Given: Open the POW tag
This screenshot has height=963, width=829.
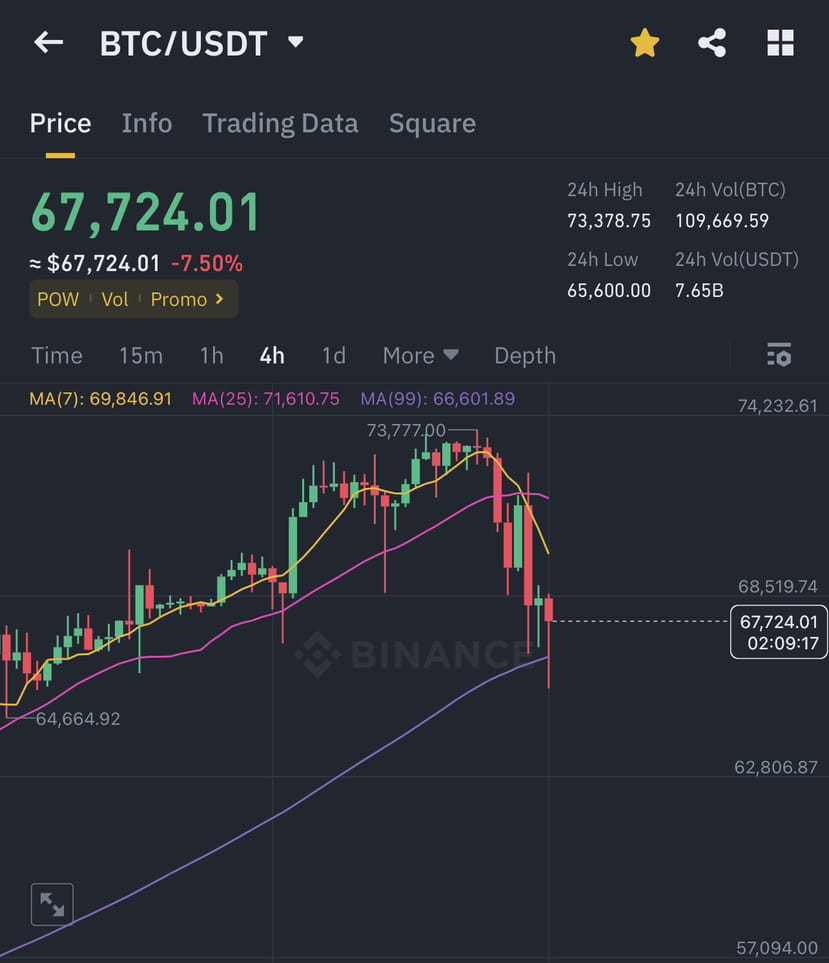Looking at the screenshot, I should coord(57,299).
